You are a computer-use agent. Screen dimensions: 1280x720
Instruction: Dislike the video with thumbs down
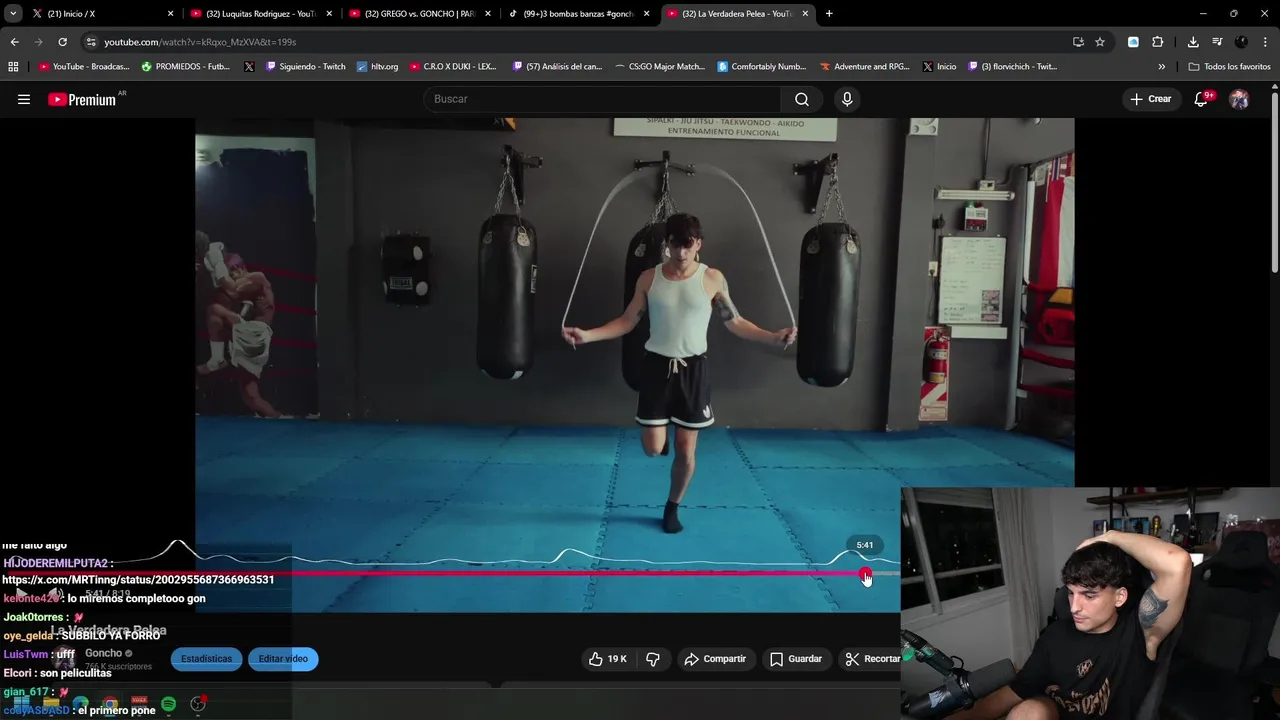653,659
